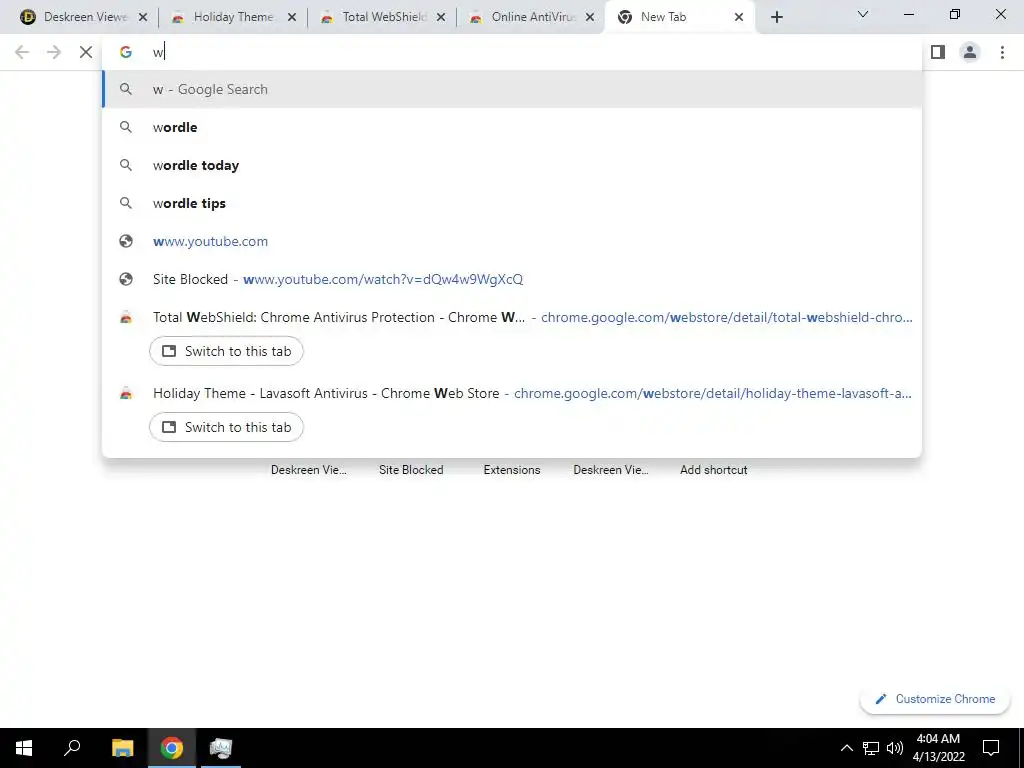Switch to the Holiday Theme tab
The height and width of the screenshot is (768, 1024).
[233, 17]
